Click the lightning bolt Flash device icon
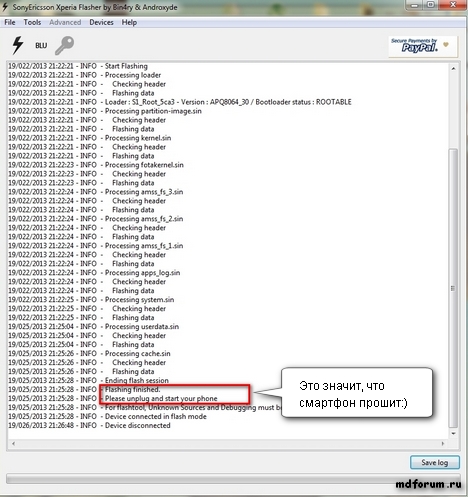Screen dimensions: 468x497 coord(18,45)
